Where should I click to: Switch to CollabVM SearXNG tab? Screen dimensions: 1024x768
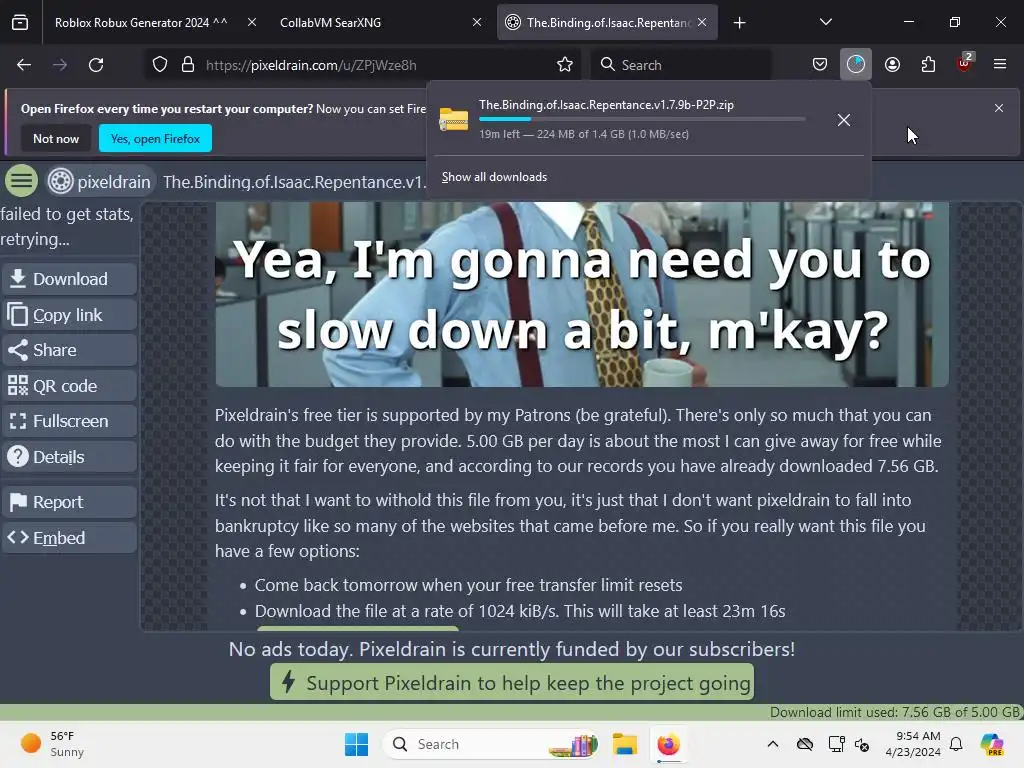(379, 23)
